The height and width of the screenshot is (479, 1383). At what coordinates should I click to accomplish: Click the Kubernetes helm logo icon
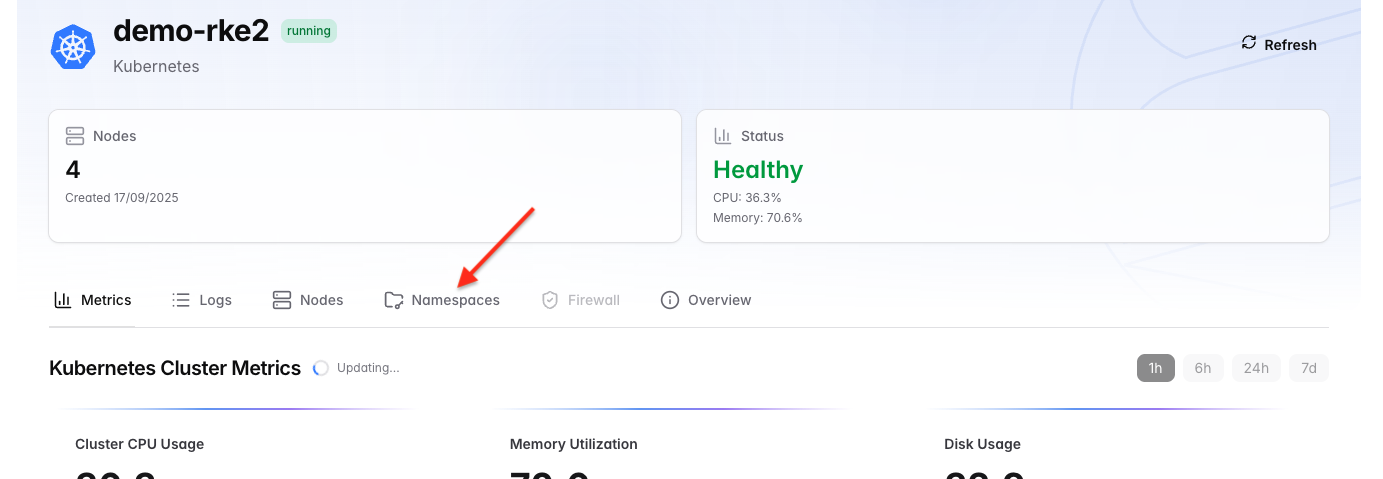point(72,47)
